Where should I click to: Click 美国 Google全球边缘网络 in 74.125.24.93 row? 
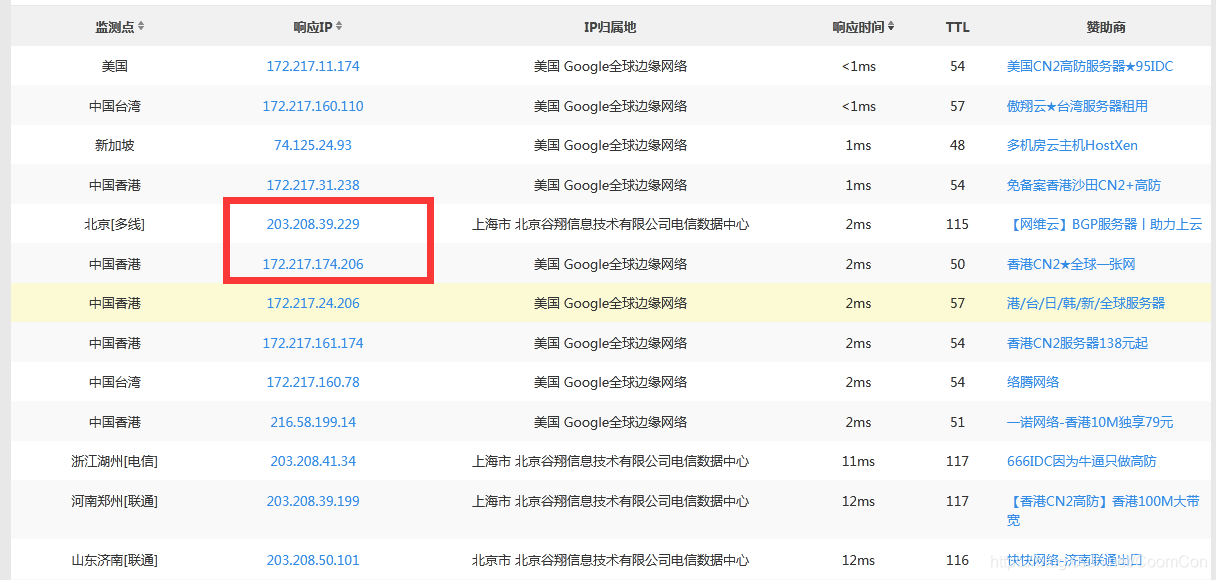(610, 145)
